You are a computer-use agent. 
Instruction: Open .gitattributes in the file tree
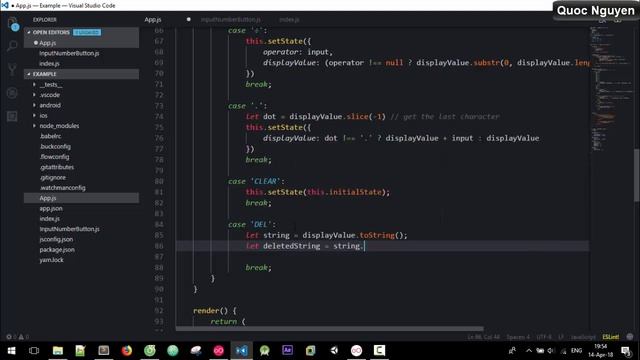click(x=57, y=167)
